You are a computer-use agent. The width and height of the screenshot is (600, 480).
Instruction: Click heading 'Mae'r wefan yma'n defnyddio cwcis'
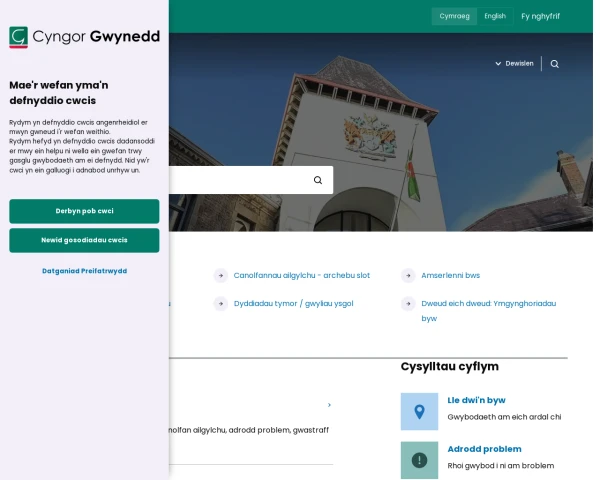[x=59, y=93]
